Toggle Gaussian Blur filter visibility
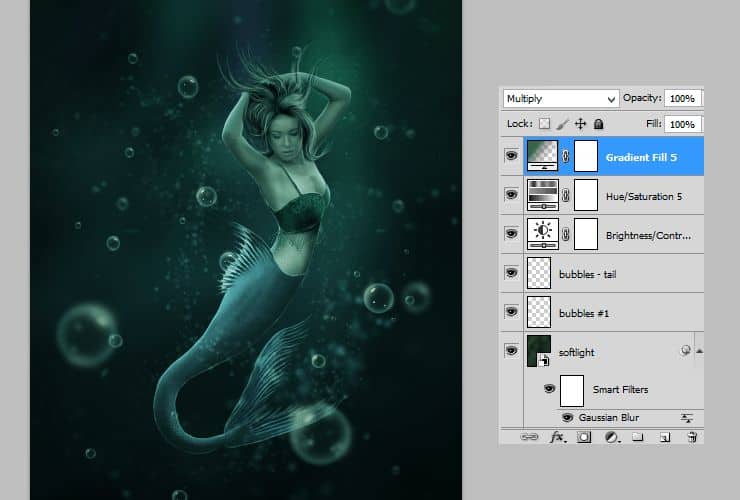This screenshot has width=740, height=500. click(x=567, y=417)
